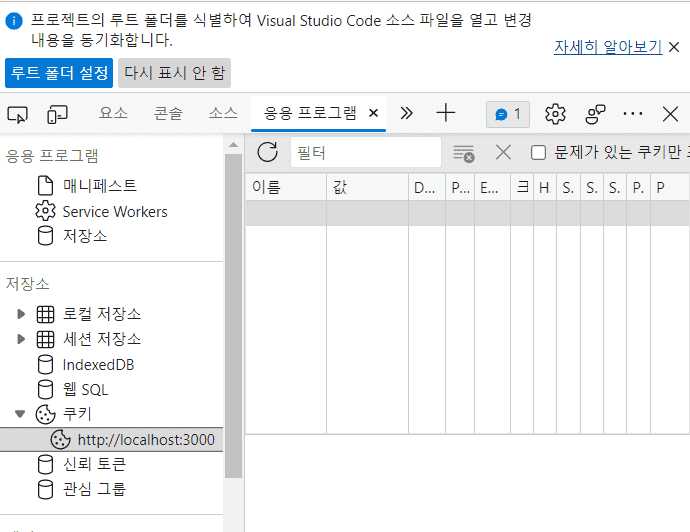Add a new tool with plus icon
Image resolution: width=690 pixels, height=532 pixels.
(x=445, y=113)
